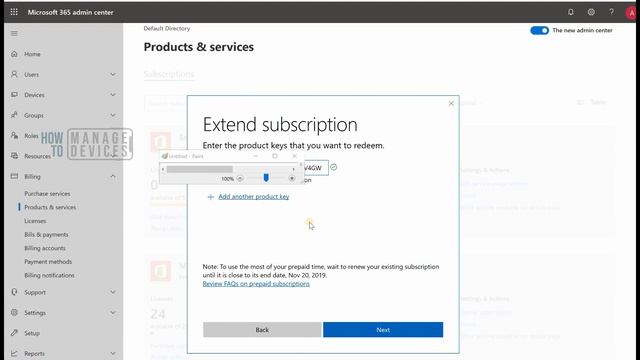Select Products & services in sidebar
The height and width of the screenshot is (360, 640).
point(50,207)
